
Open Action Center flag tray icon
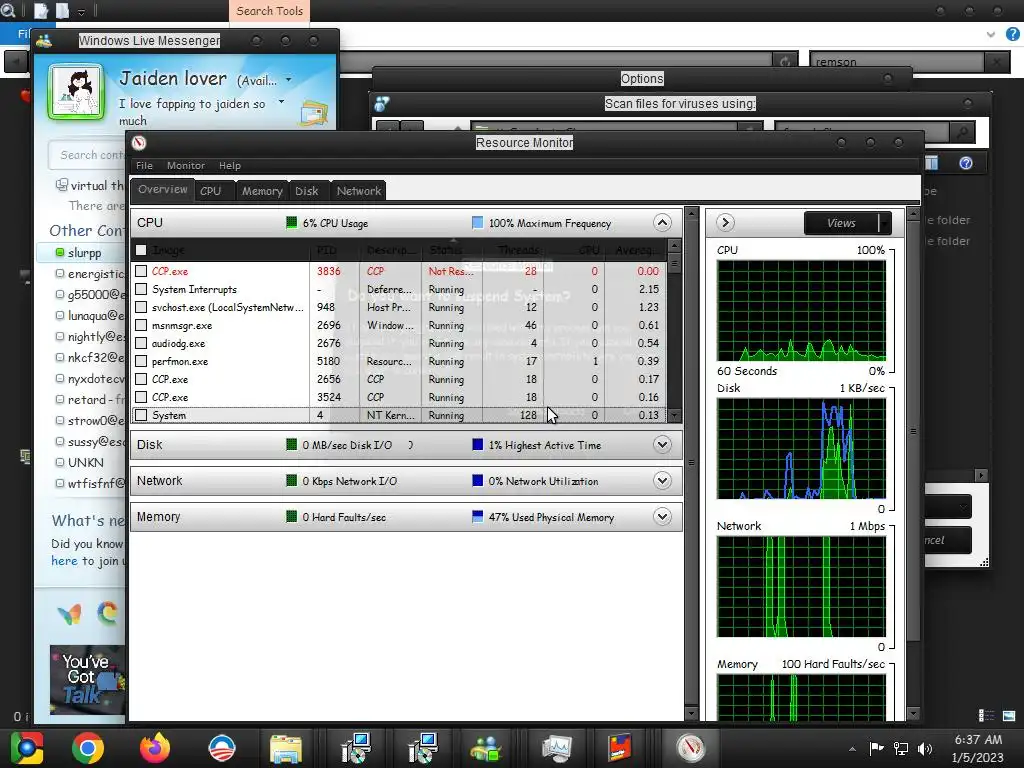(876, 748)
